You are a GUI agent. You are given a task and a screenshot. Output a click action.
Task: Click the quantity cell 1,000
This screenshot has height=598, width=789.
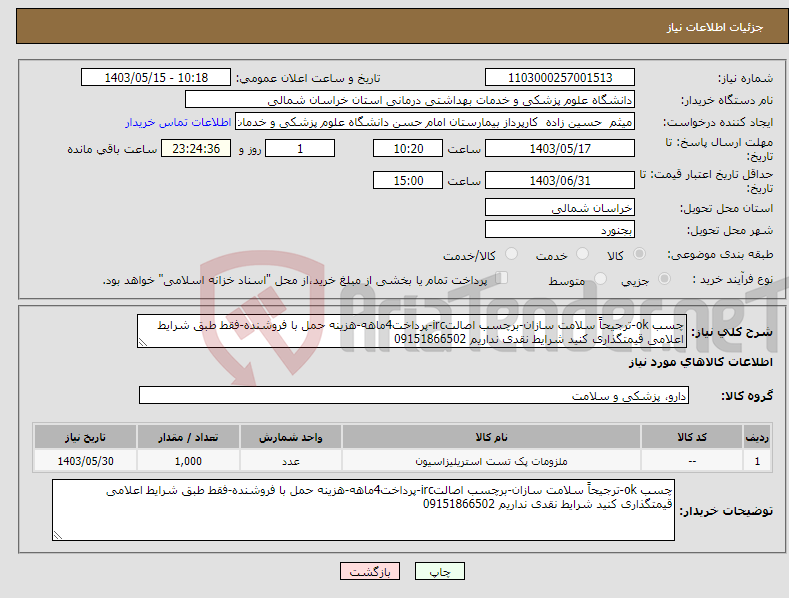pyautogui.click(x=188, y=461)
